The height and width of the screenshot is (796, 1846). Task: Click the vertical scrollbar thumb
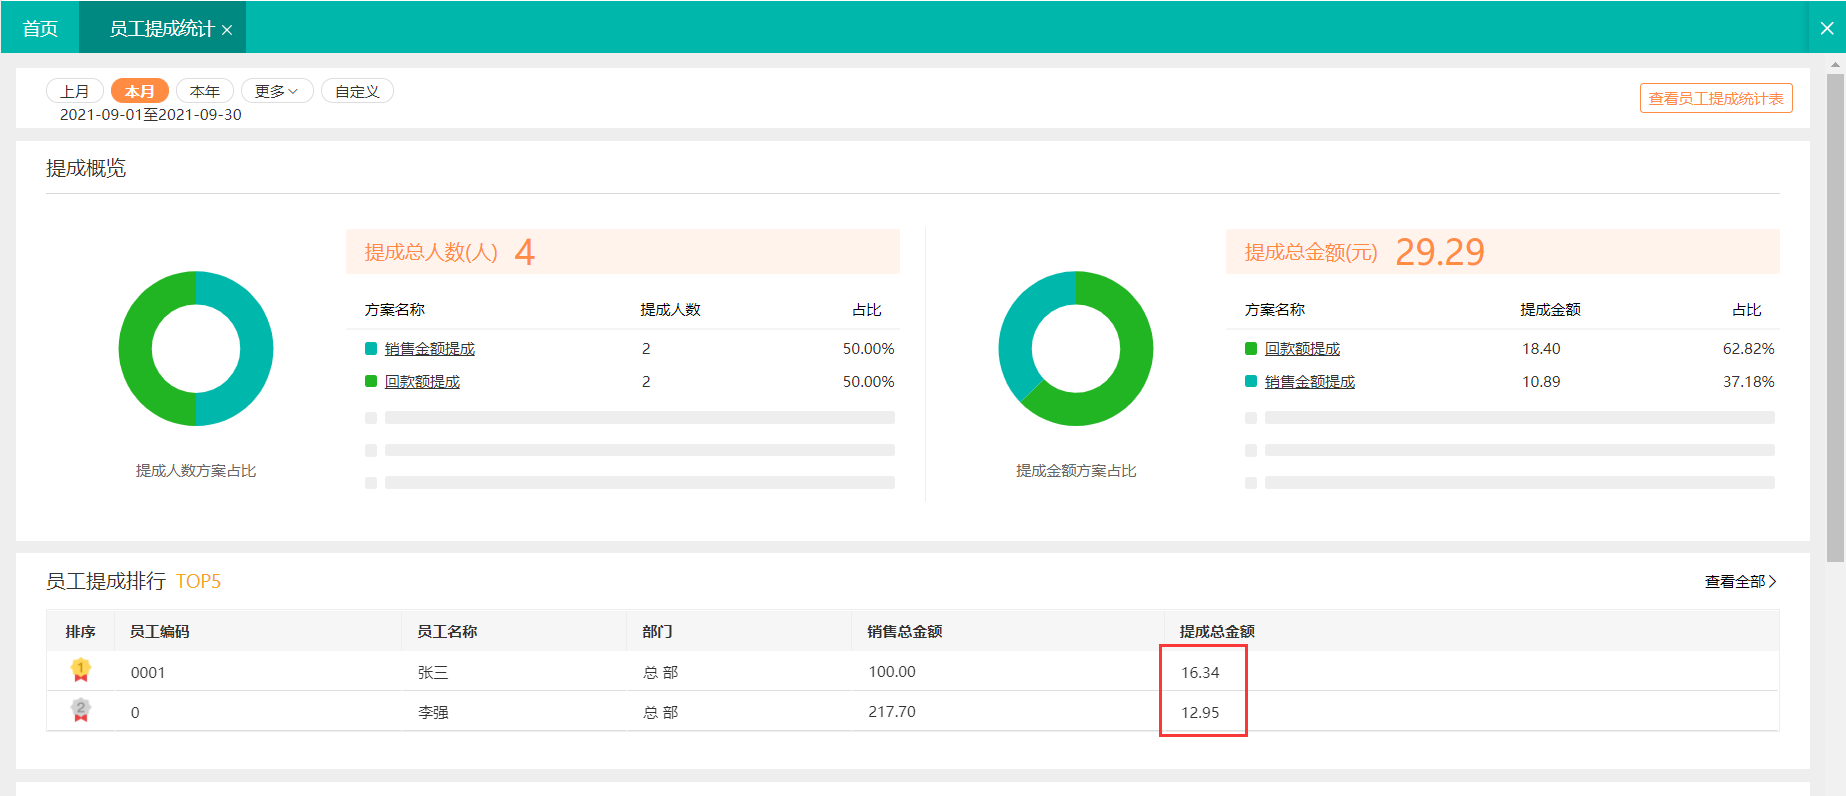(1835, 317)
